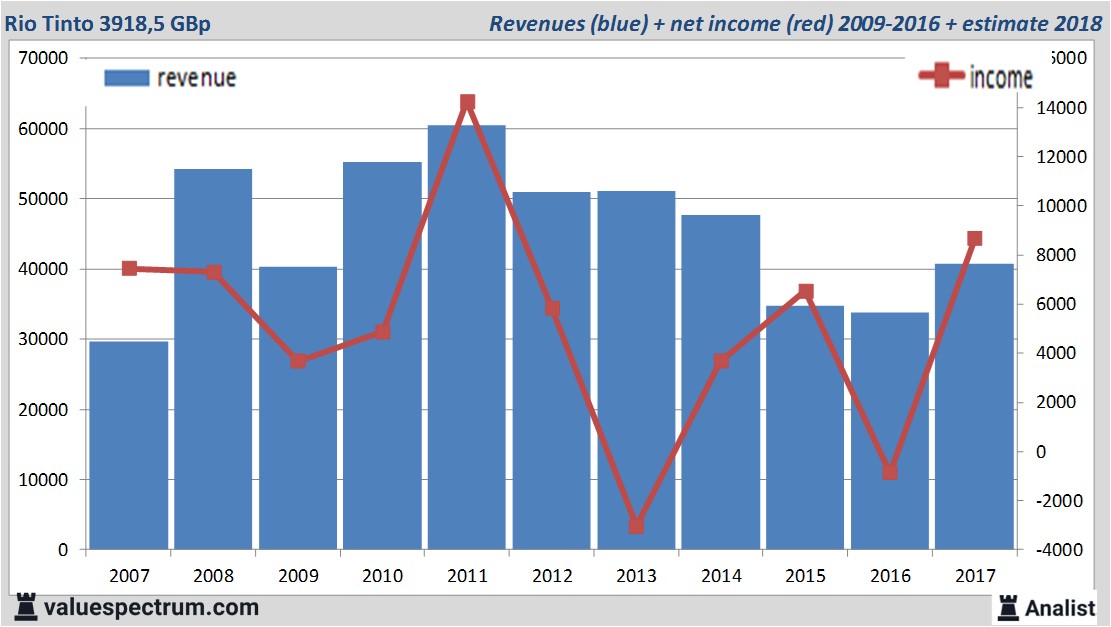Click the 12000 right axis label

tap(1061, 157)
